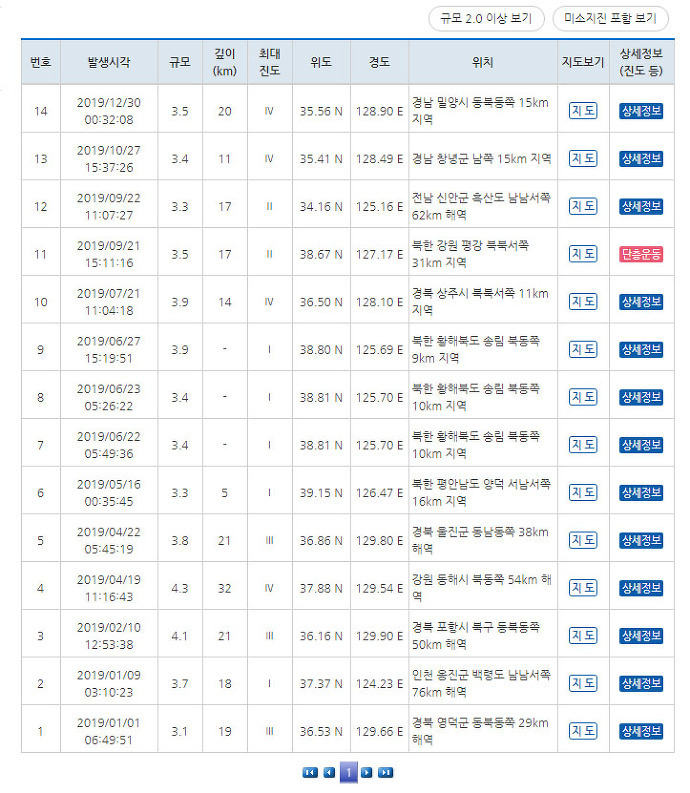This screenshot has height=793, width=690.
Task: Select the 39.15 N latitude cell
Action: pos(321,493)
